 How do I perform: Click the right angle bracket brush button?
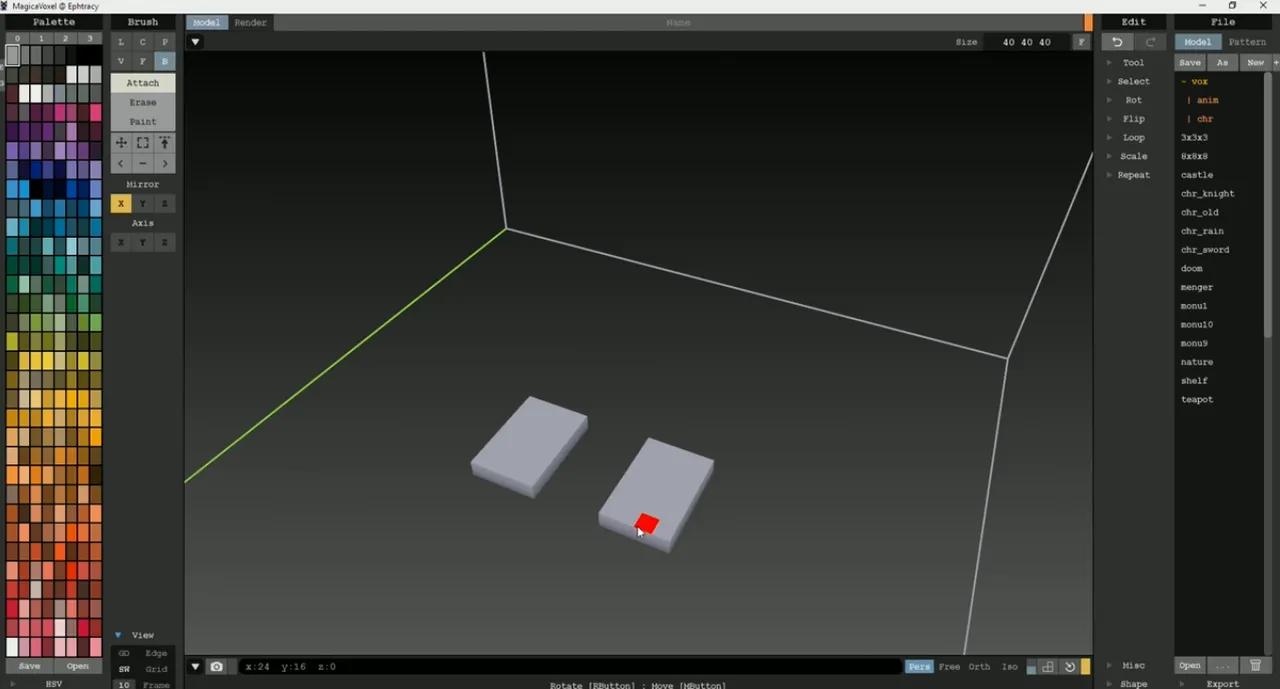(x=165, y=163)
